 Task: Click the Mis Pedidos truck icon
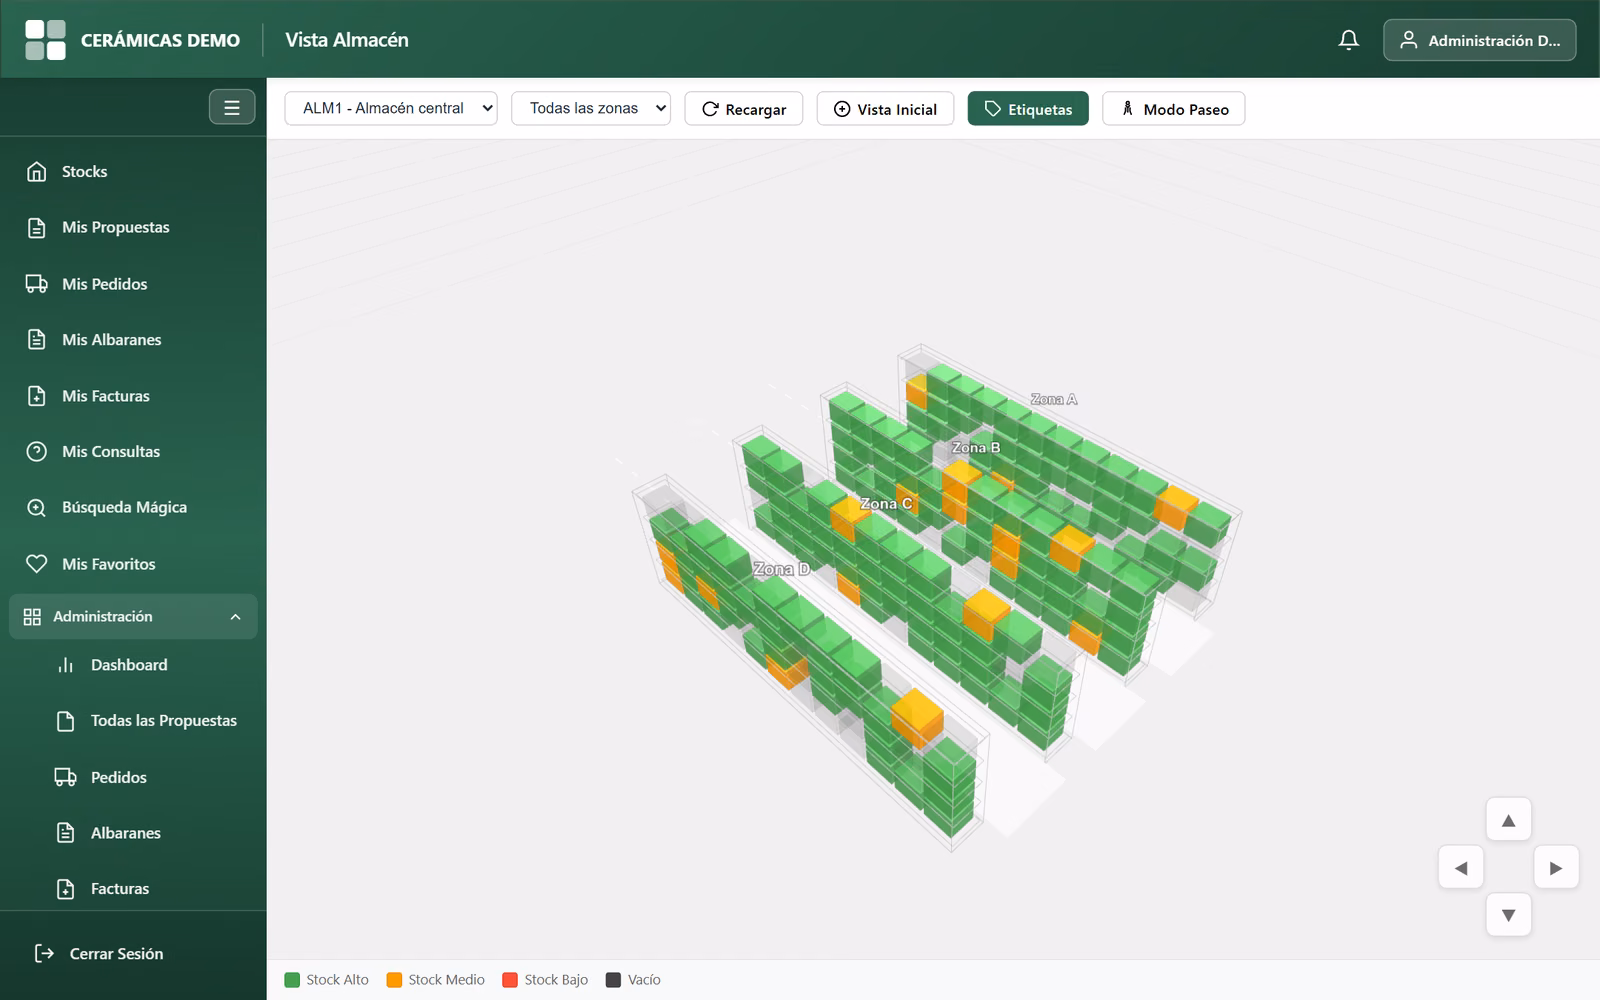[x=37, y=284]
